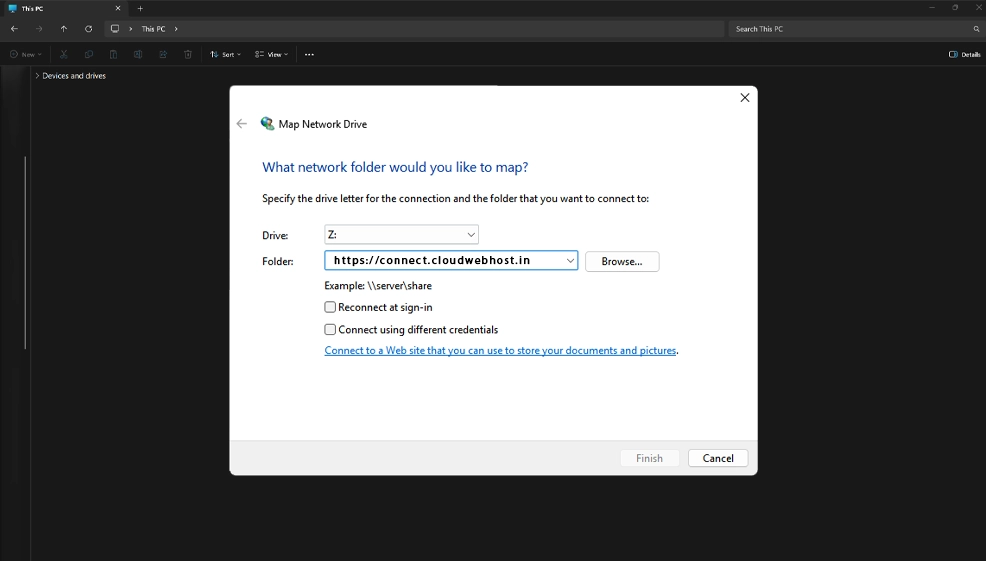Select the This PC tab
Image resolution: width=986 pixels, height=561 pixels.
[x=63, y=9]
